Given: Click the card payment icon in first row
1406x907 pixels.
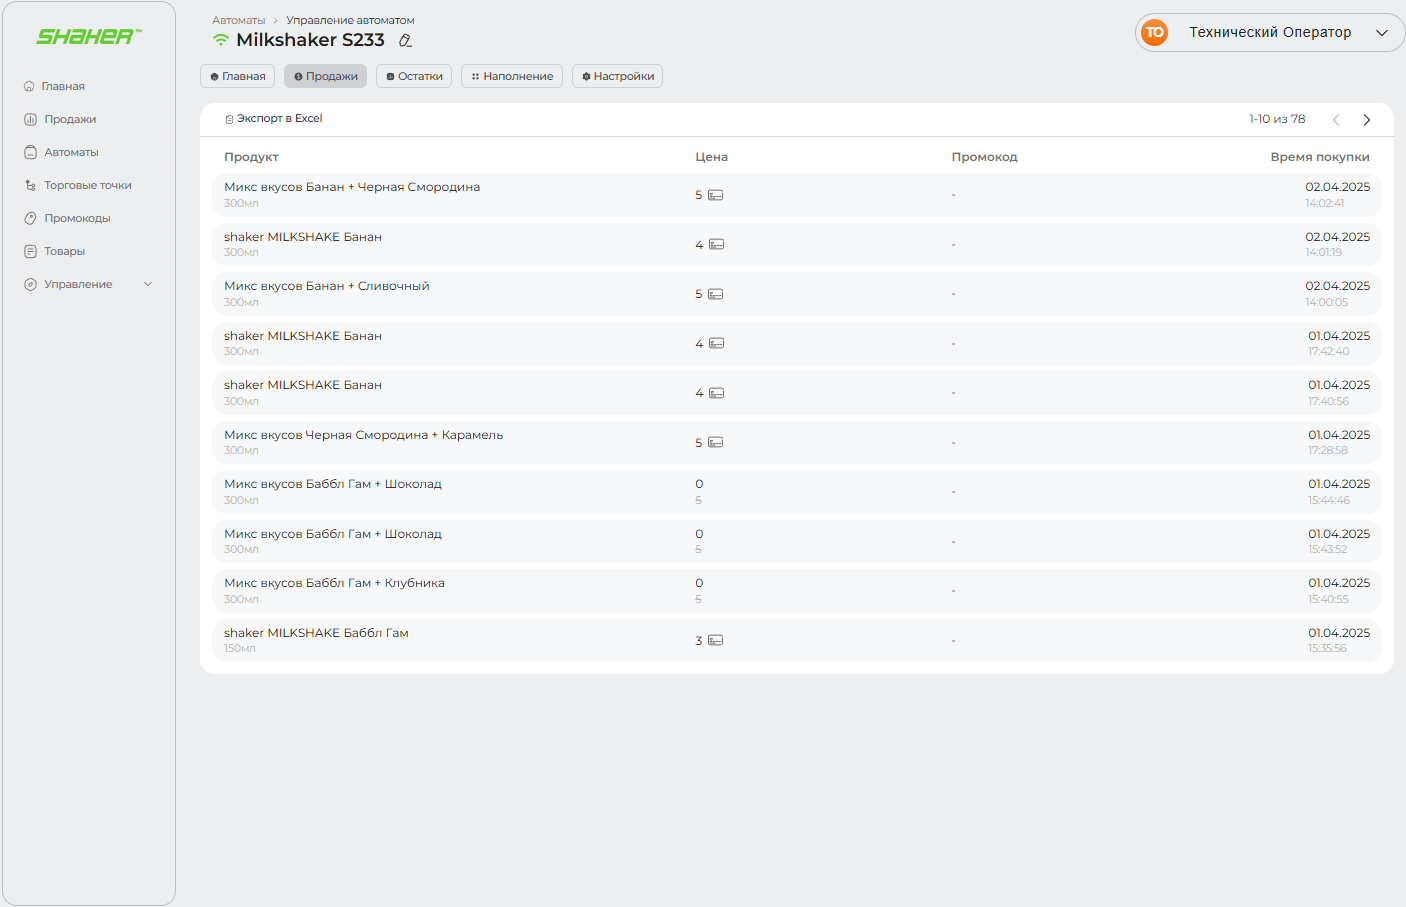Looking at the screenshot, I should click(x=715, y=195).
